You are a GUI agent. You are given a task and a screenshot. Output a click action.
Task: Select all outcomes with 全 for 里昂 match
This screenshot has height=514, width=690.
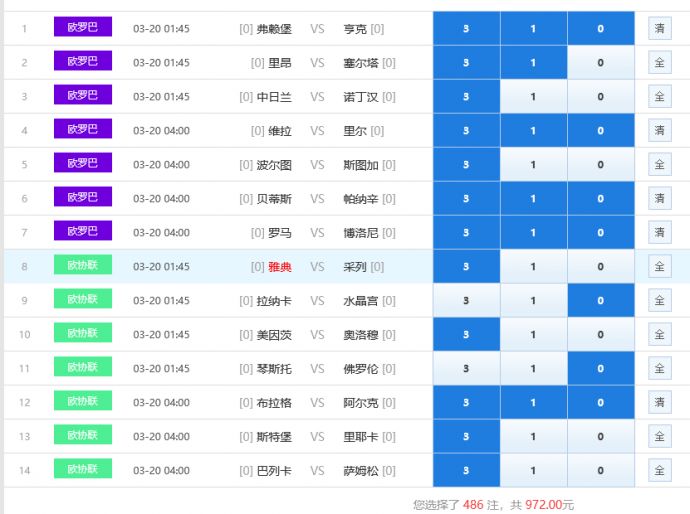659,63
